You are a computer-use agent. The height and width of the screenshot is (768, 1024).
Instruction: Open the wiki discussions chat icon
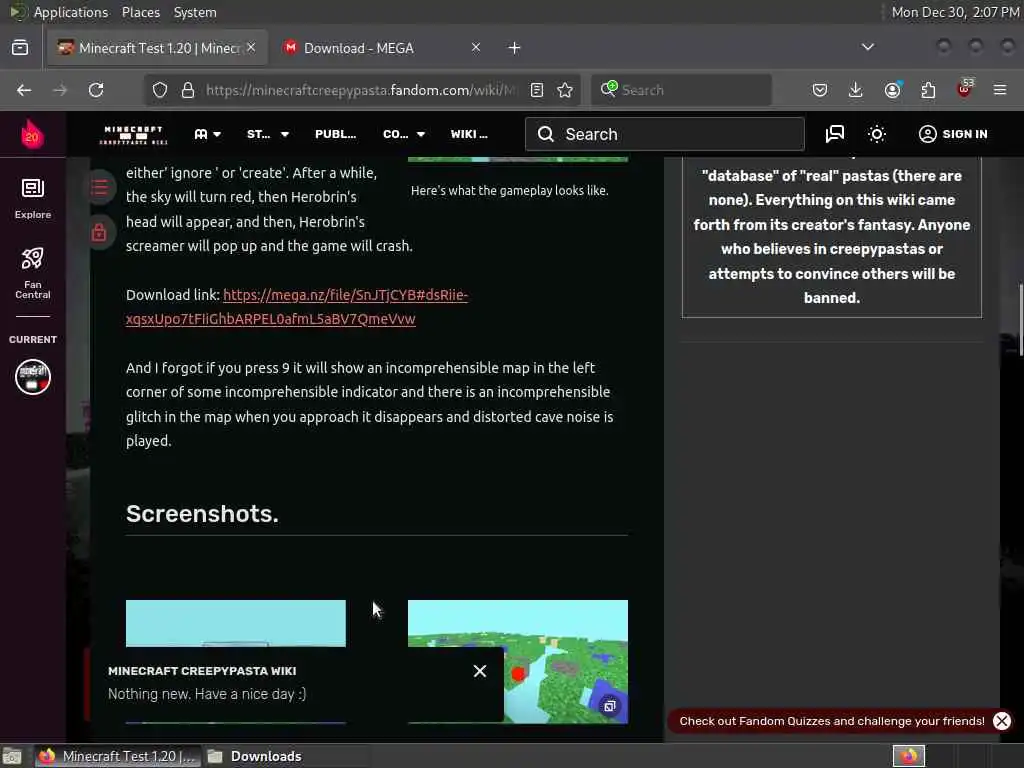click(835, 134)
